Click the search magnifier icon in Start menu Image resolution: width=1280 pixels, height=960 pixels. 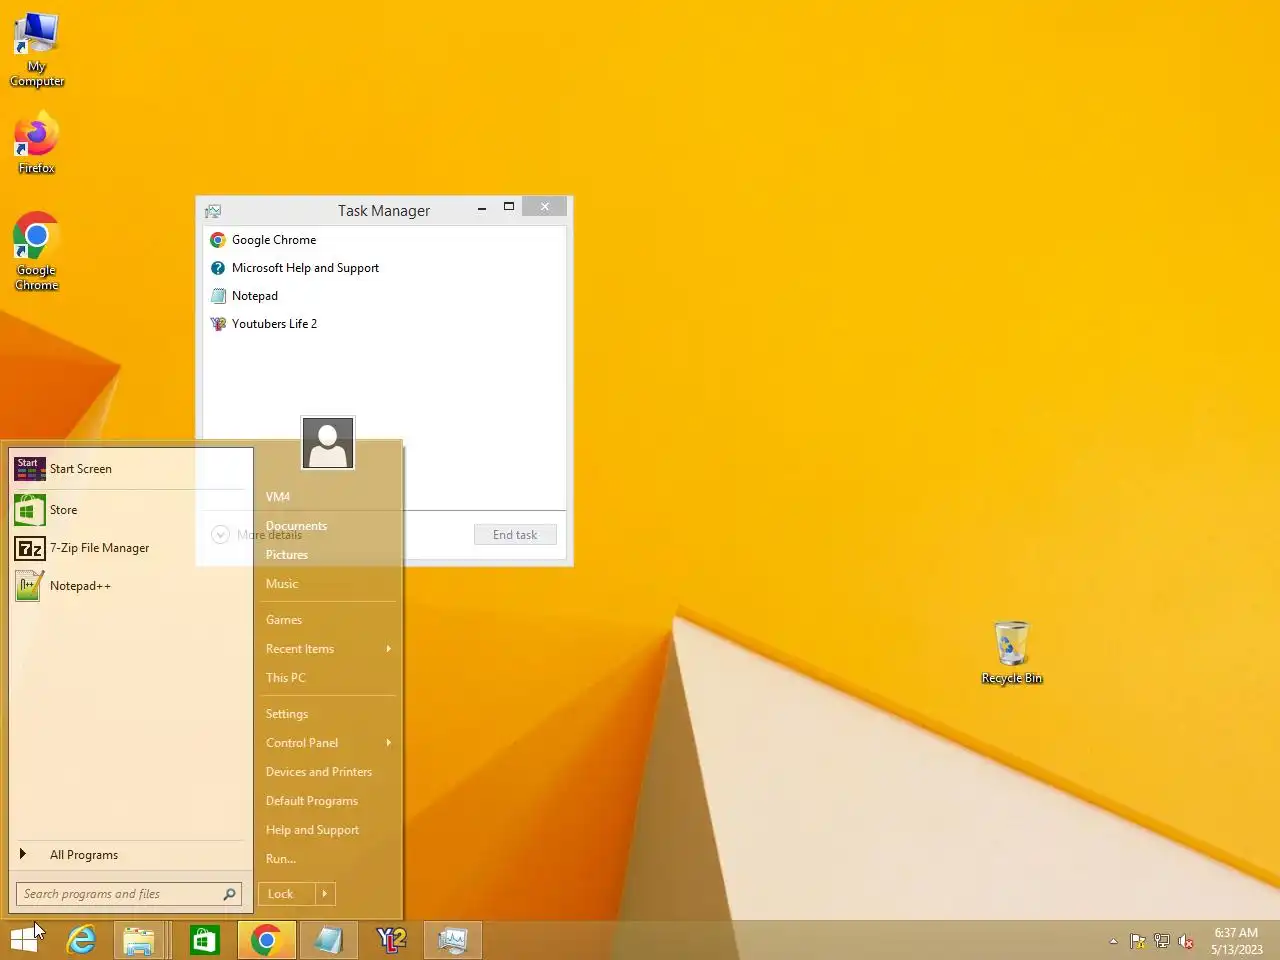229,894
